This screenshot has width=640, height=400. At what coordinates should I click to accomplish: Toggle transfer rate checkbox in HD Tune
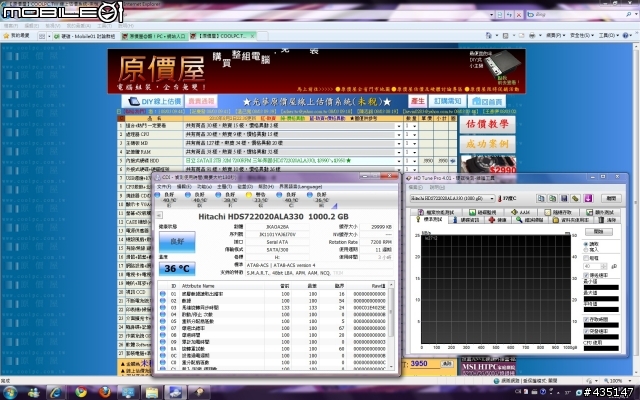(x=587, y=276)
